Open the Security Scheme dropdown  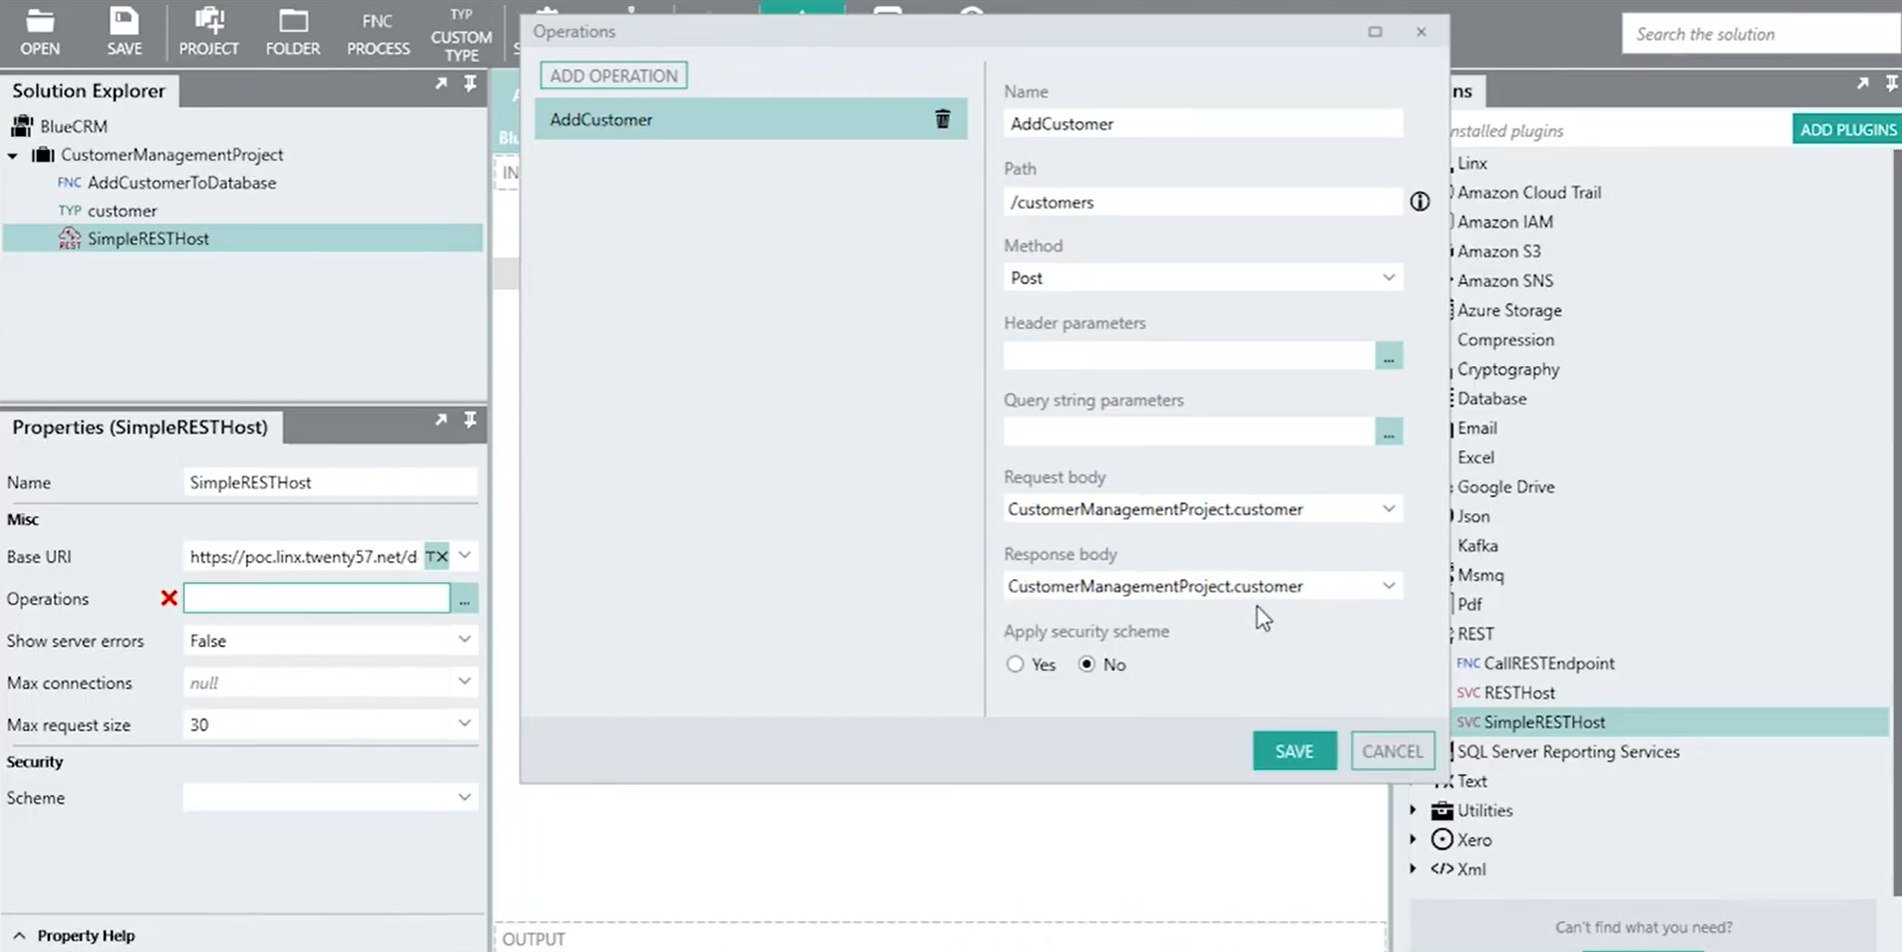pos(465,797)
